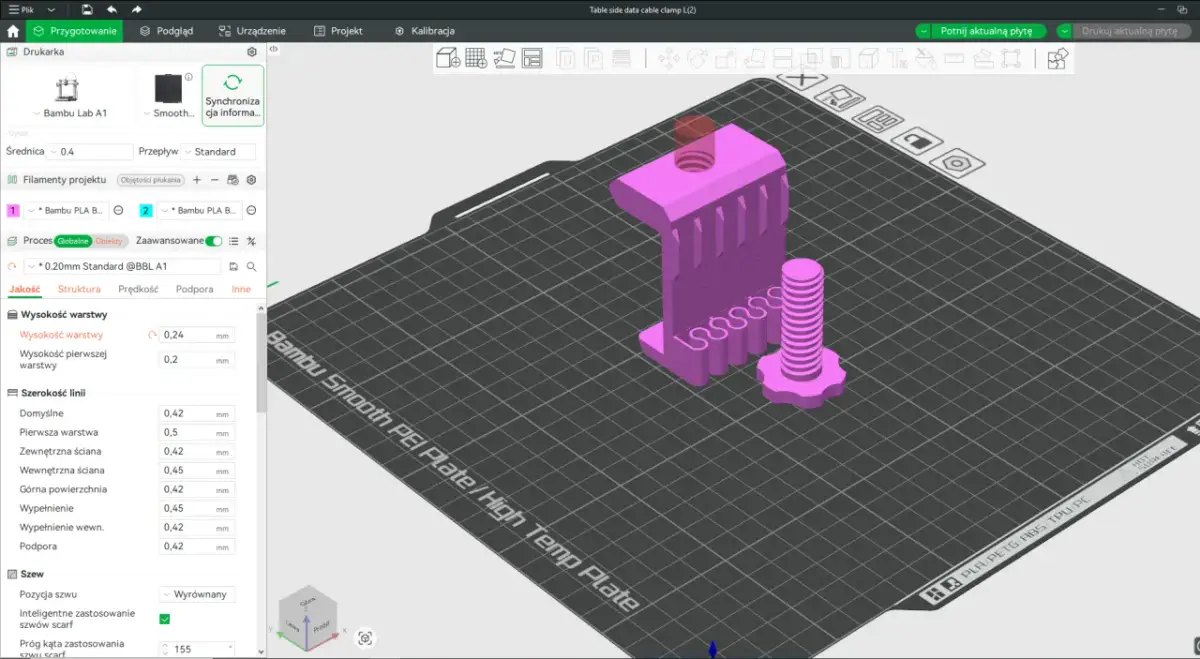This screenshot has width=1200, height=659.
Task: Activate the Auto-arrange objects icon
Action: tap(532, 57)
